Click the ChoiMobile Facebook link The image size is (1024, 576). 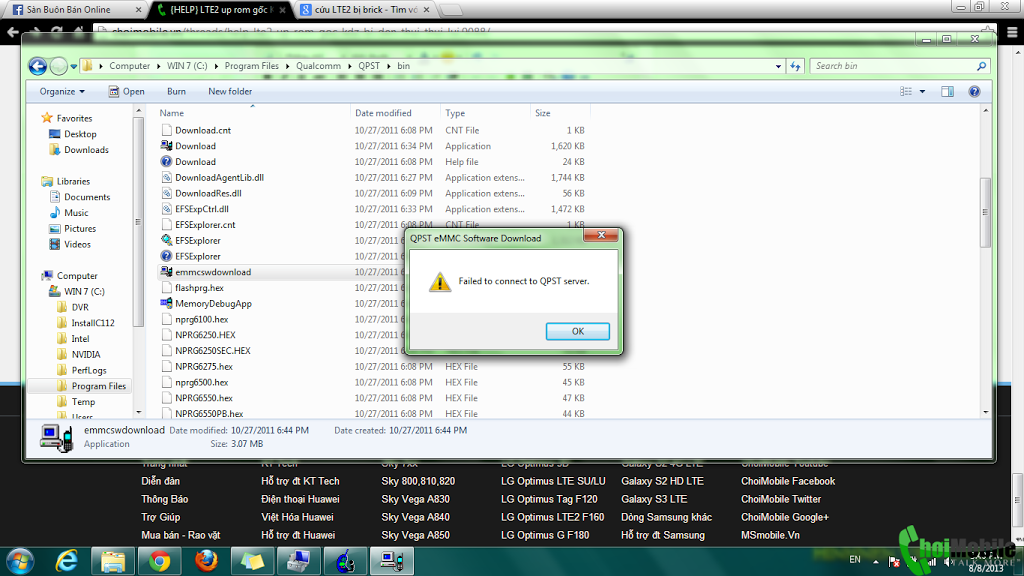click(787, 481)
